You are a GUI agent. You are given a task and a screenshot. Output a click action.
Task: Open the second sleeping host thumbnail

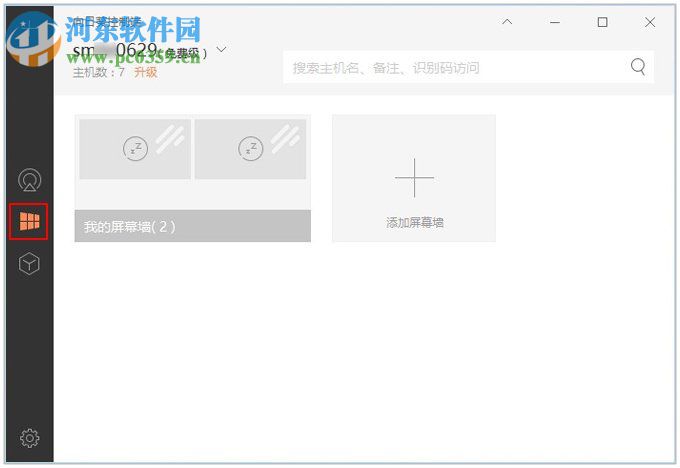click(250, 149)
